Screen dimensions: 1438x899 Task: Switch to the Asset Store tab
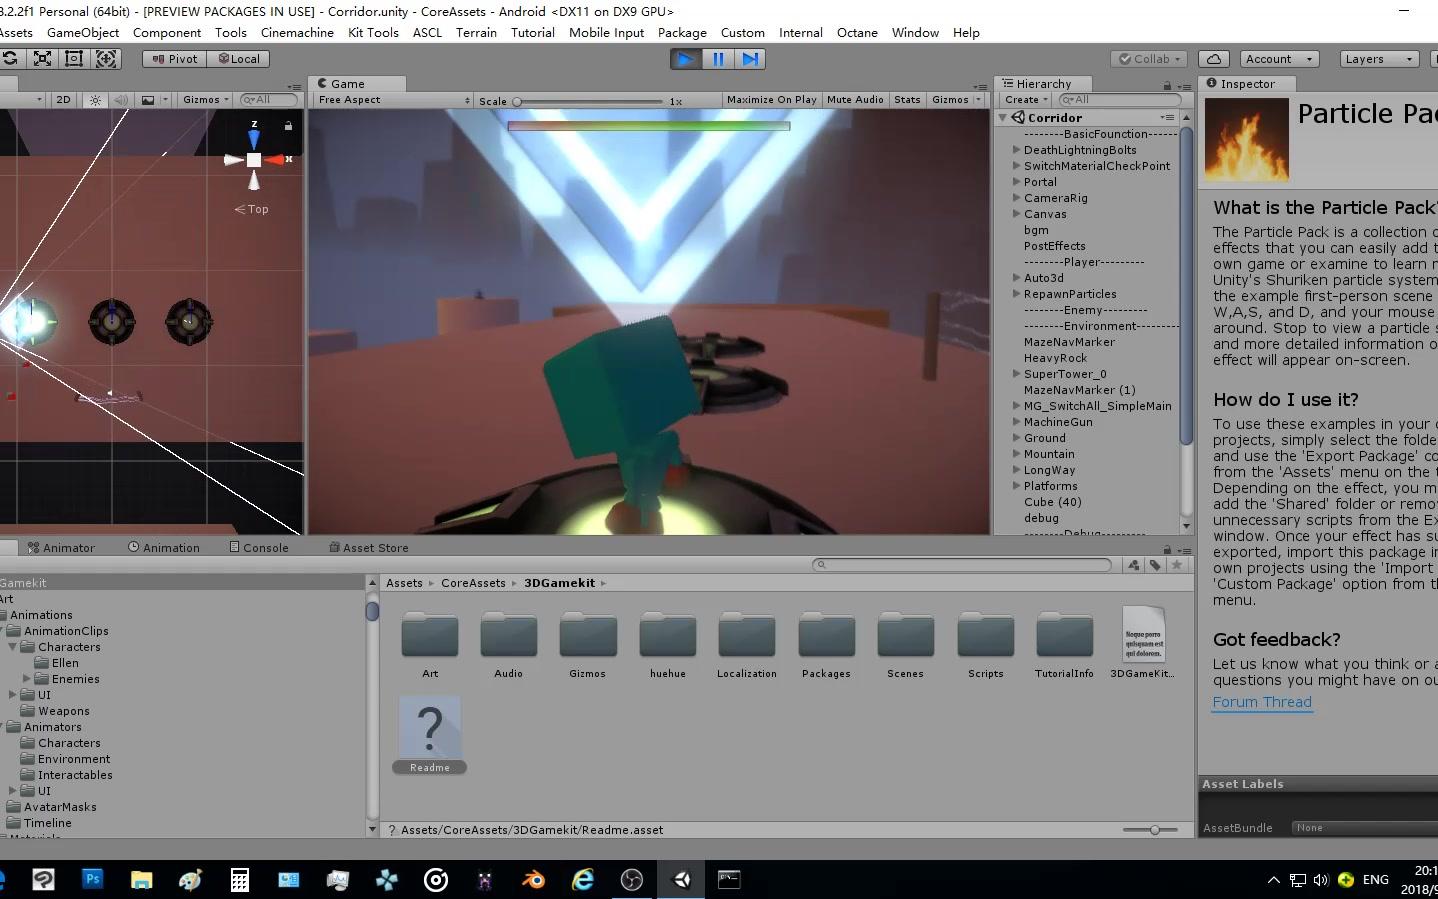369,548
